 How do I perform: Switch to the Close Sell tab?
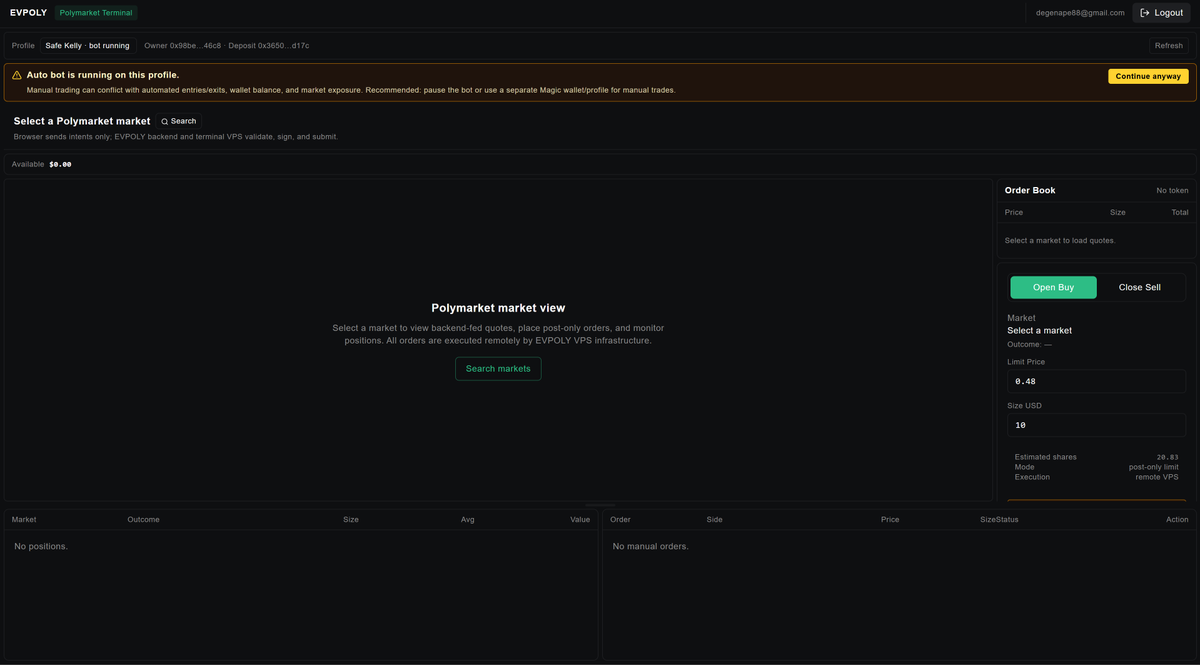point(1140,287)
